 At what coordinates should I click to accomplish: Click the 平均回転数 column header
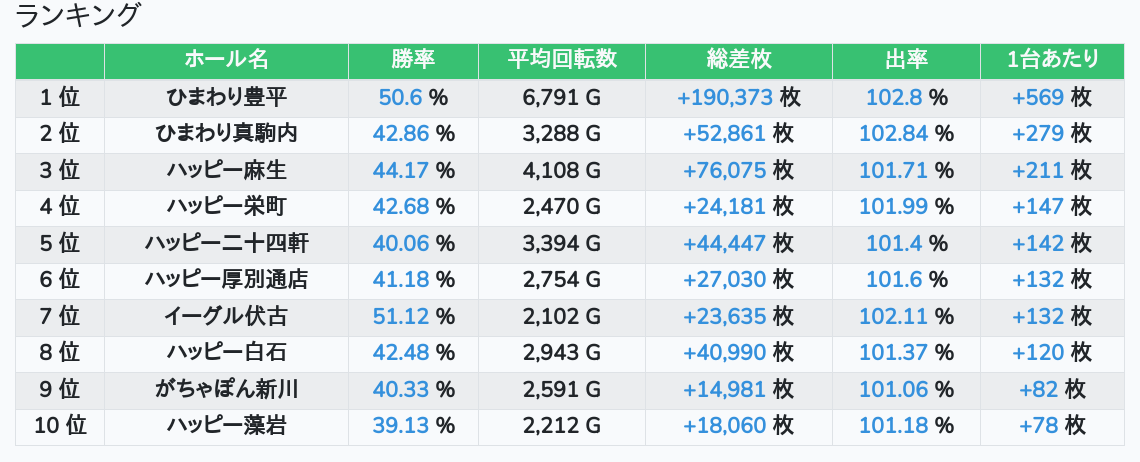coord(561,60)
